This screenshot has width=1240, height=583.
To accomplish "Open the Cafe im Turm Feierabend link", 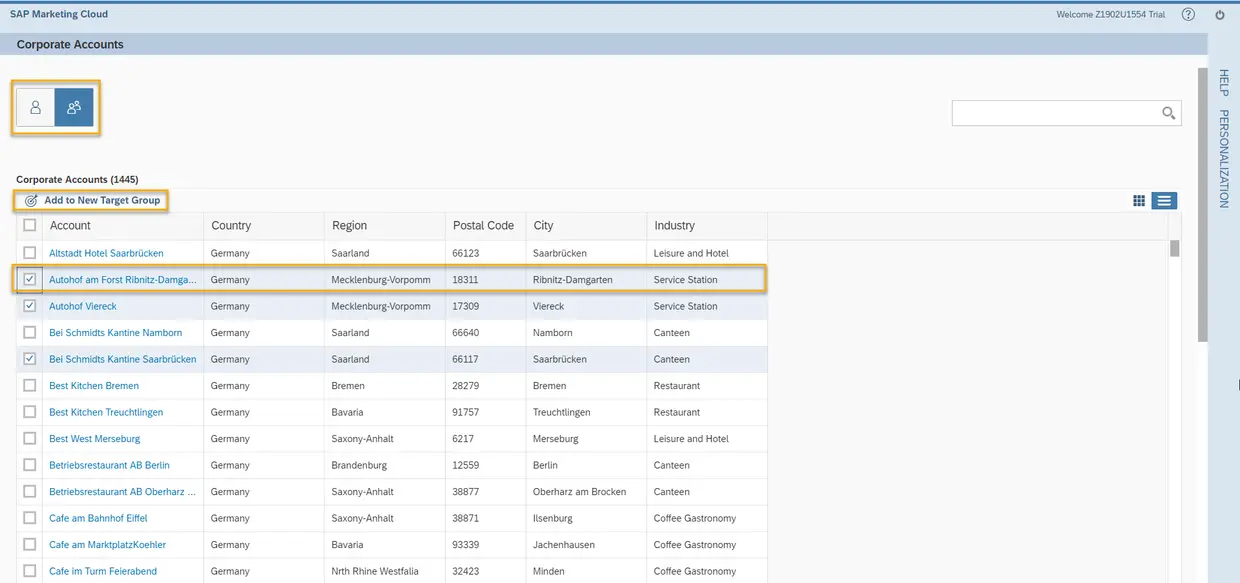I will point(103,571).
